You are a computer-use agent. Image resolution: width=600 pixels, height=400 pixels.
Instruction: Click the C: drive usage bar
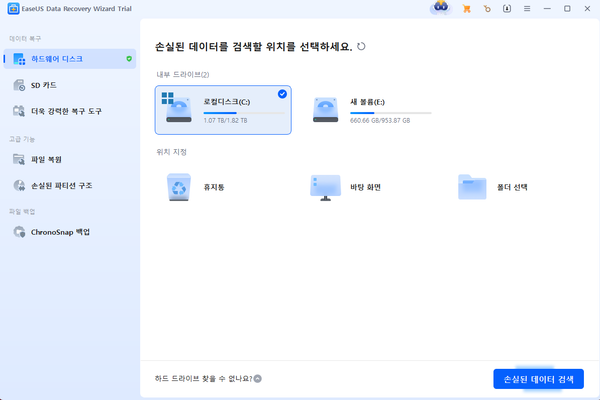coord(244,113)
